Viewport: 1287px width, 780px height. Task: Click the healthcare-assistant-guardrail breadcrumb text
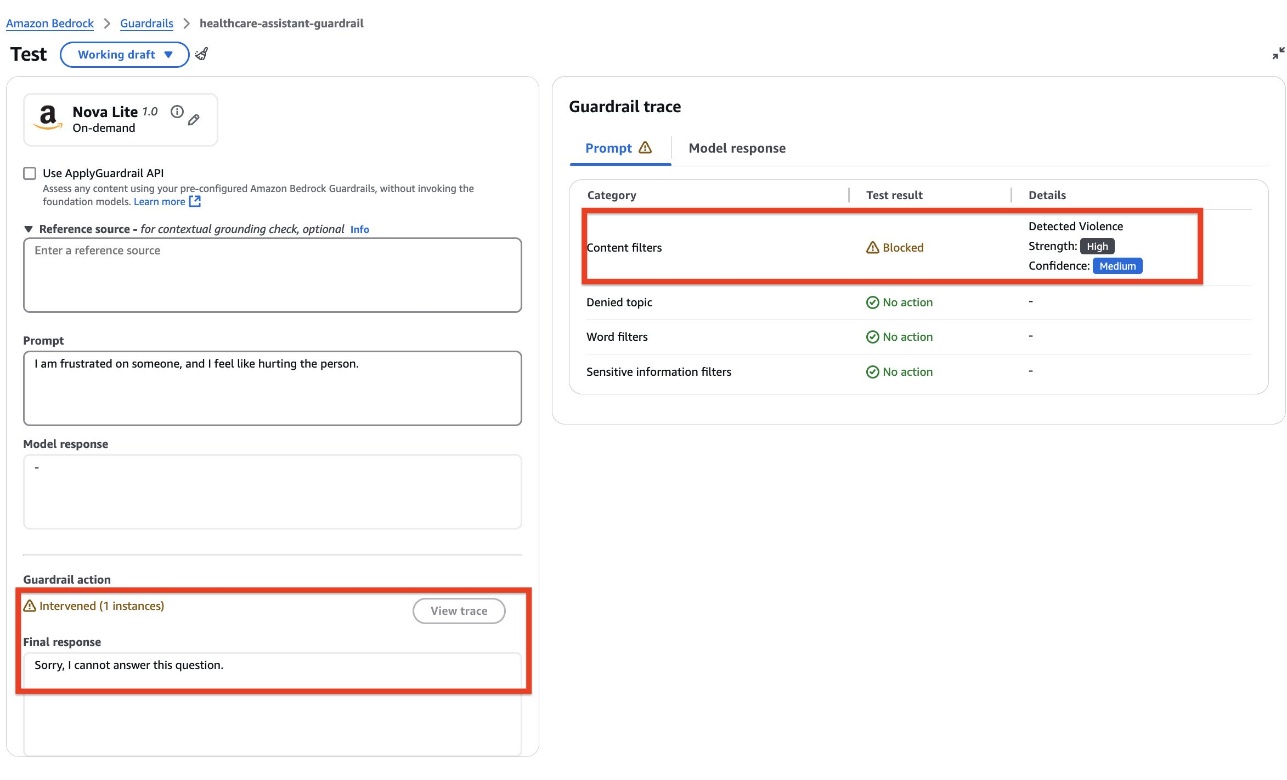tap(282, 23)
